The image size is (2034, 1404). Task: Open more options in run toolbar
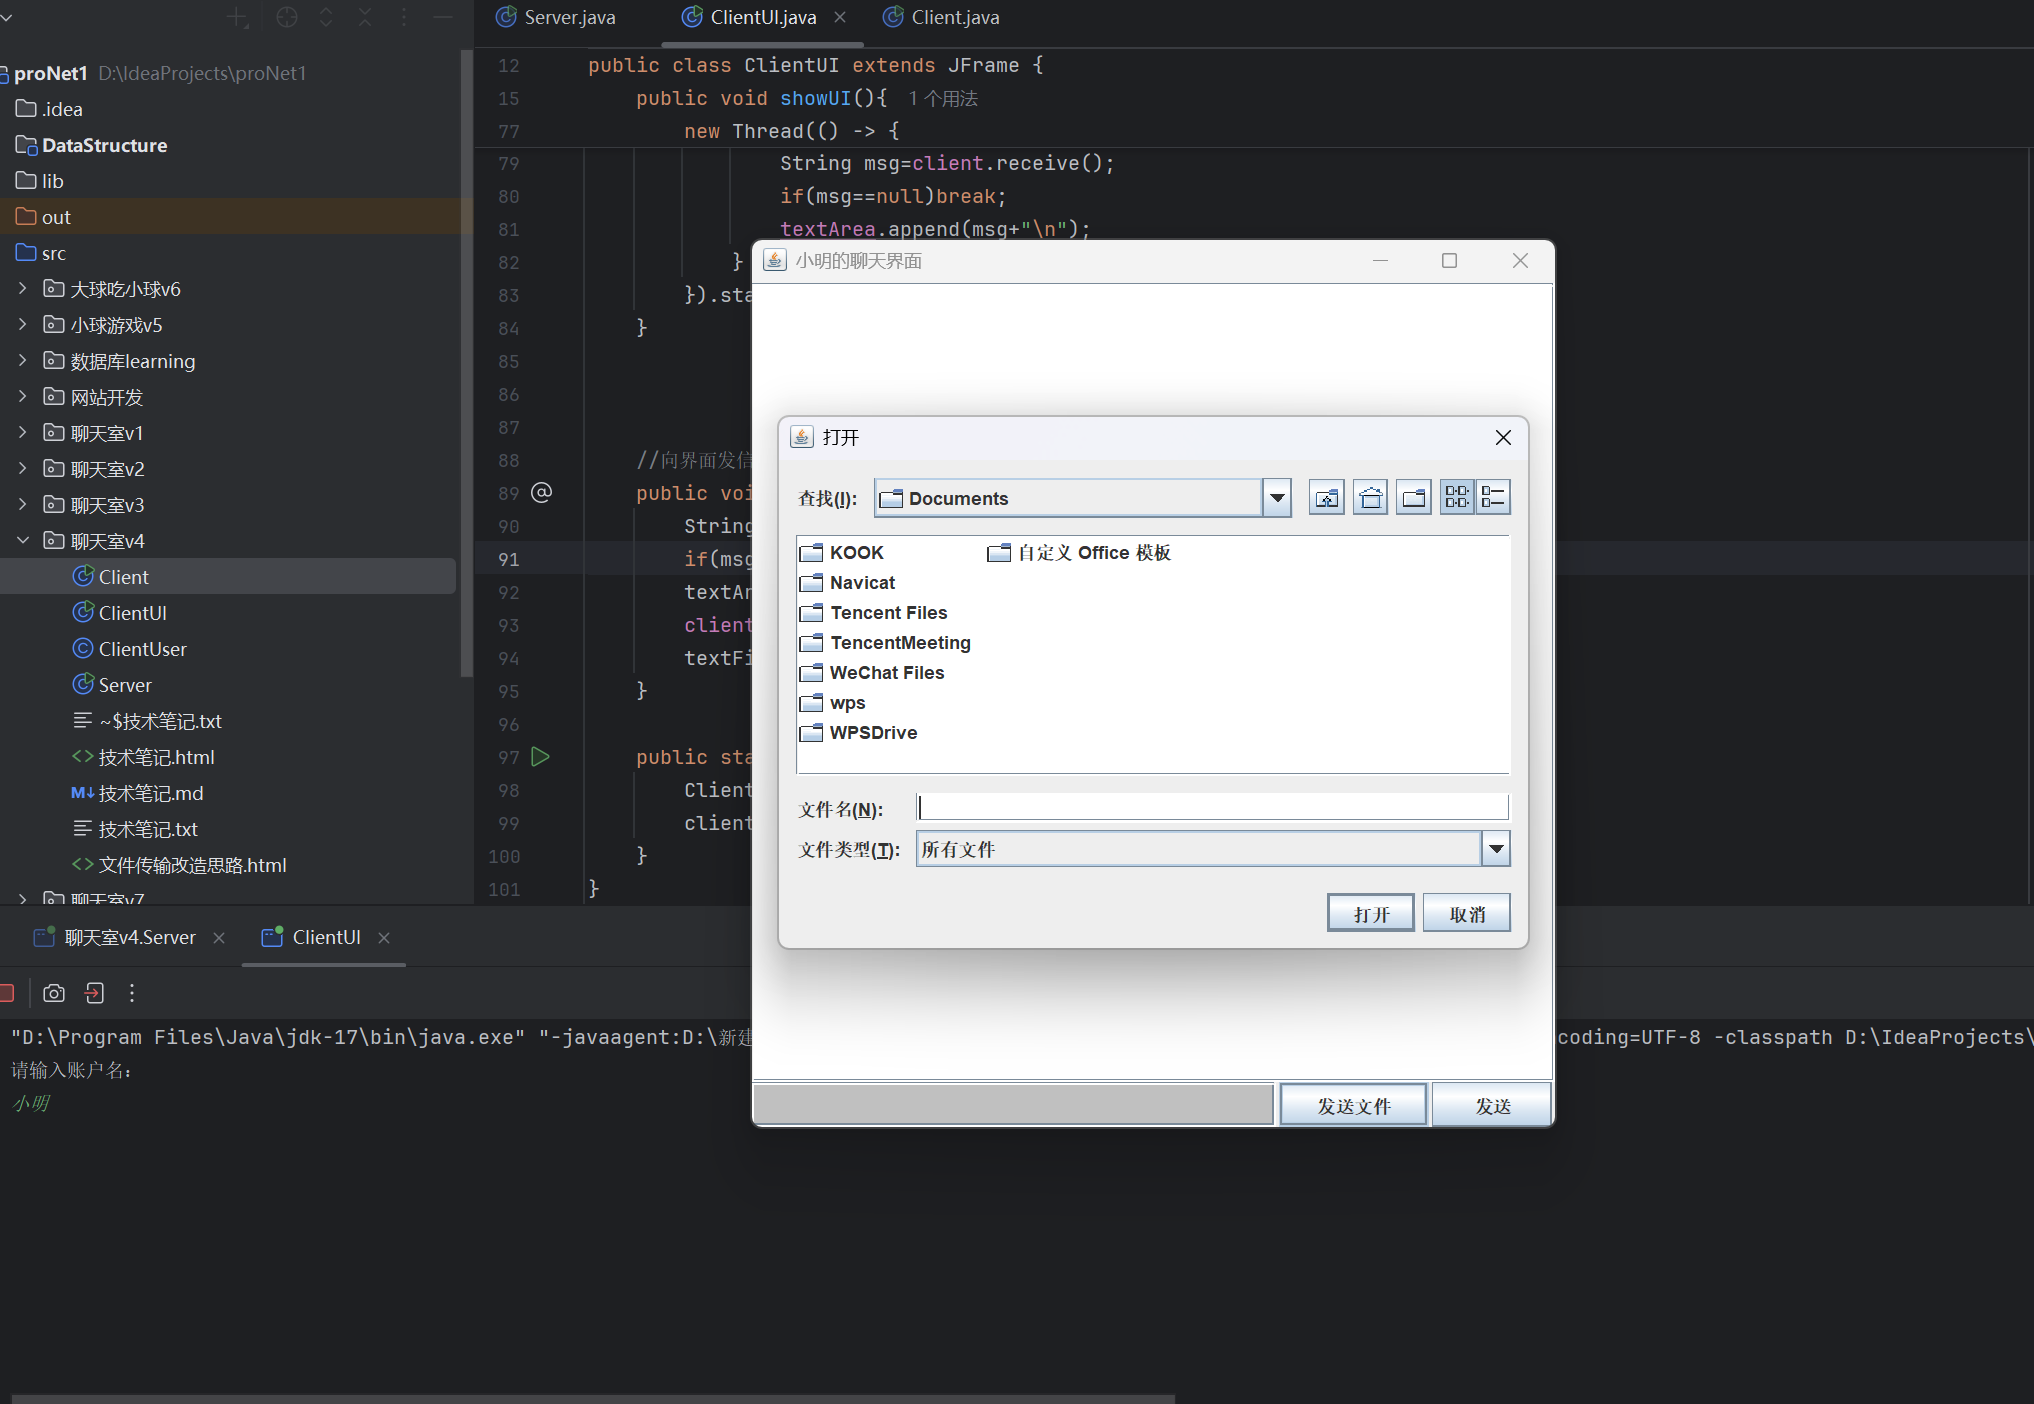[132, 993]
